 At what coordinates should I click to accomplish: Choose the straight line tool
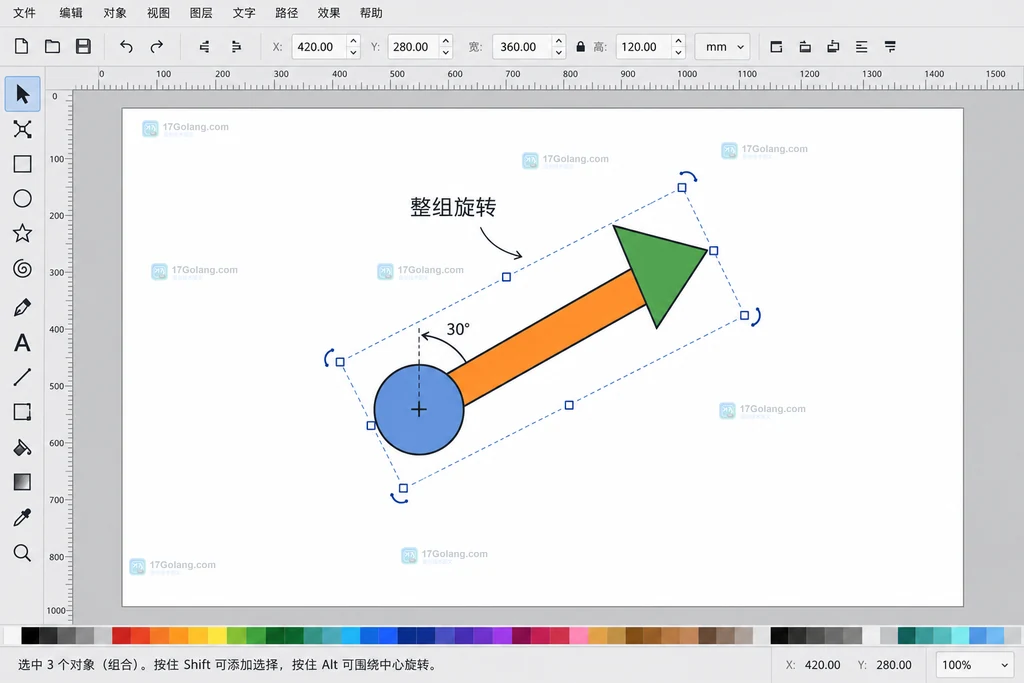pyautogui.click(x=22, y=377)
